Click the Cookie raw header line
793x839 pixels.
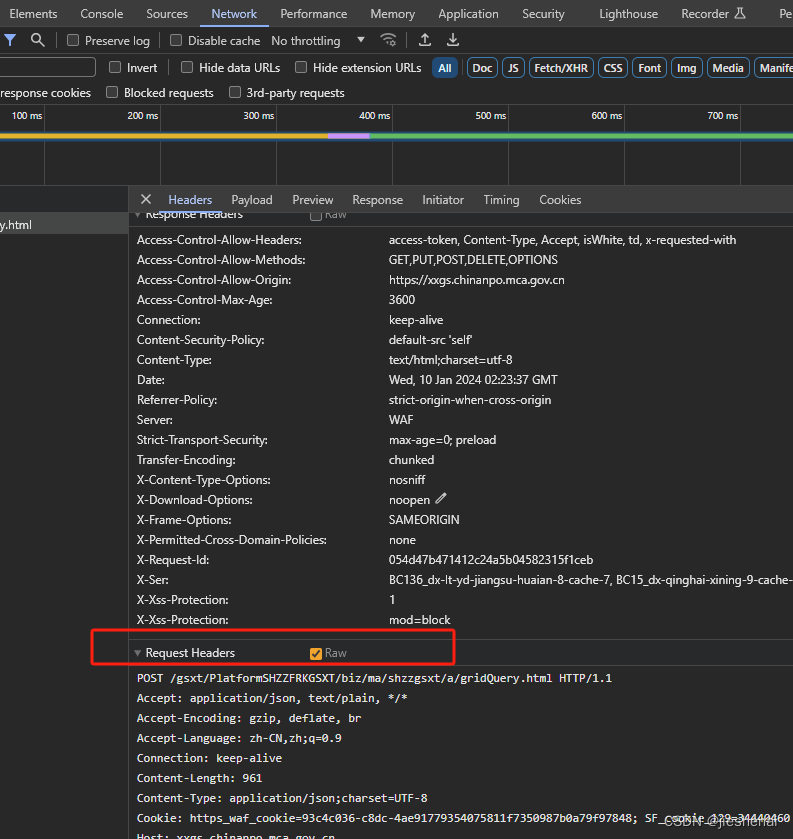(x=463, y=818)
